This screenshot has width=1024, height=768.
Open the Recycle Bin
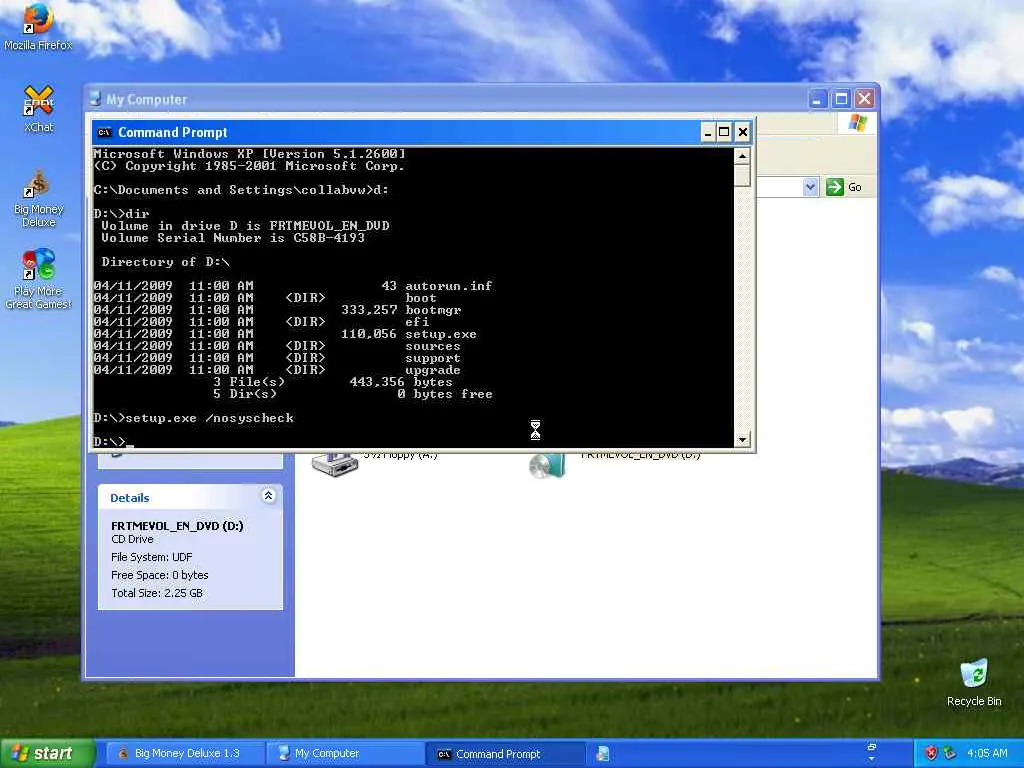[974, 682]
